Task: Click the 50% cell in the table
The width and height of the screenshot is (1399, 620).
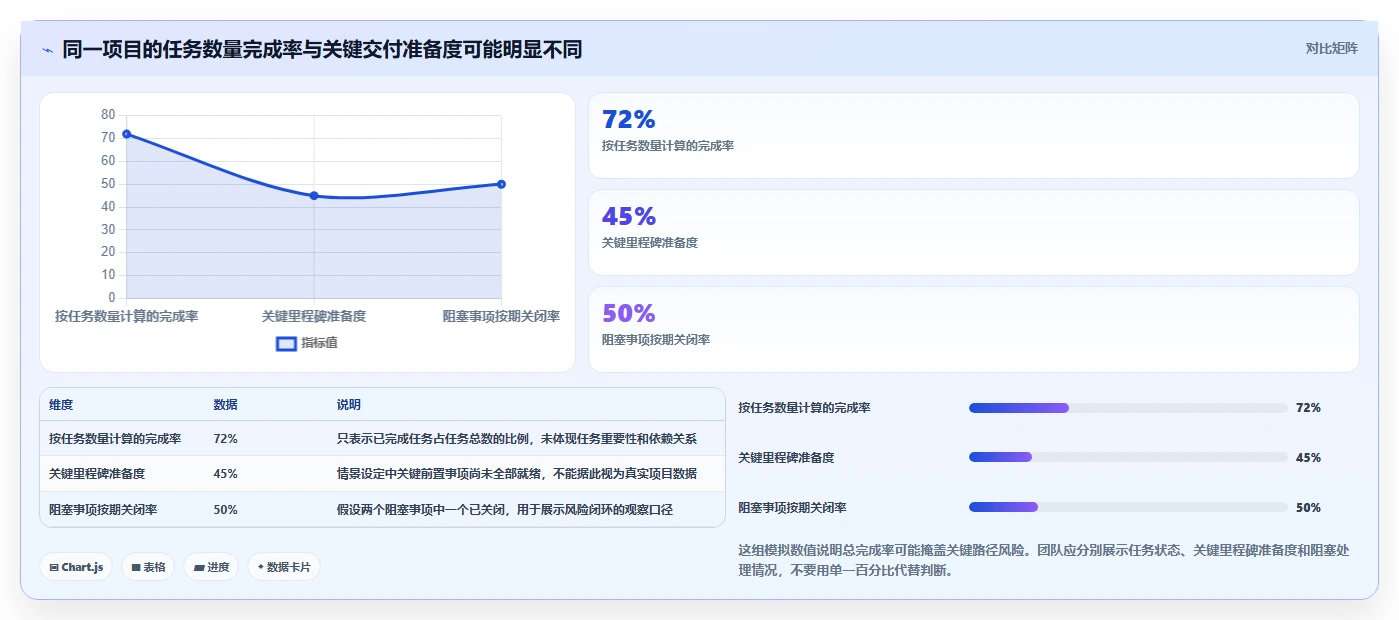Action: click(225, 509)
